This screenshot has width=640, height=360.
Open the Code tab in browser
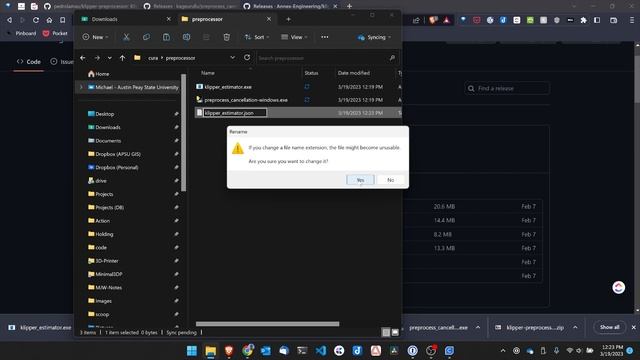(29, 62)
